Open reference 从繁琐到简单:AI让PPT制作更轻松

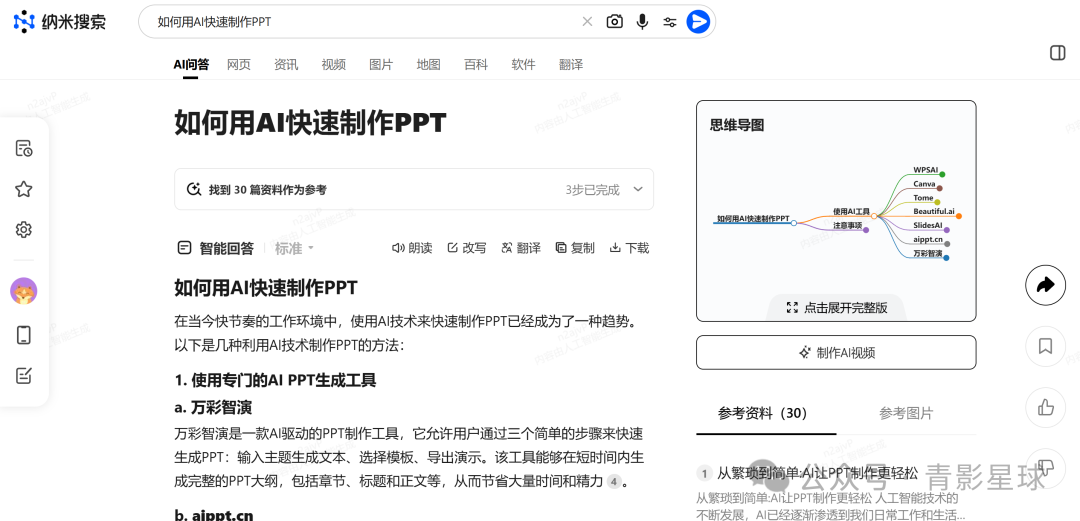pyautogui.click(x=818, y=473)
